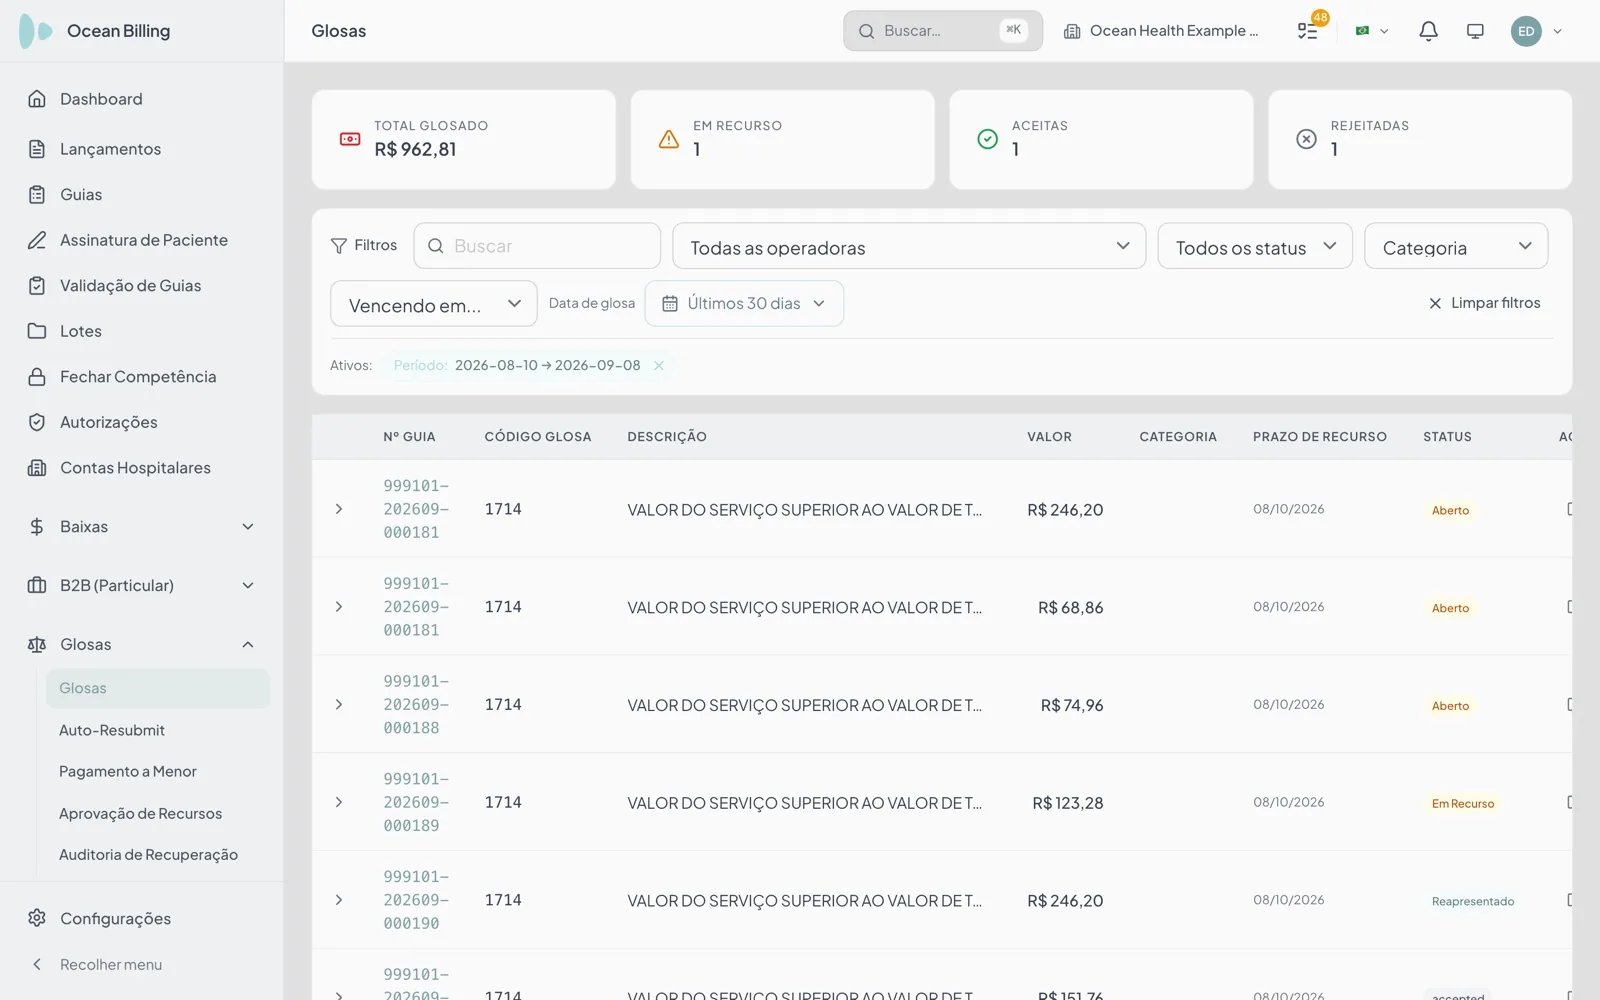Screen dimensions: 1600x1000
Task: Expand the Baixas menu group
Action: click(142, 527)
